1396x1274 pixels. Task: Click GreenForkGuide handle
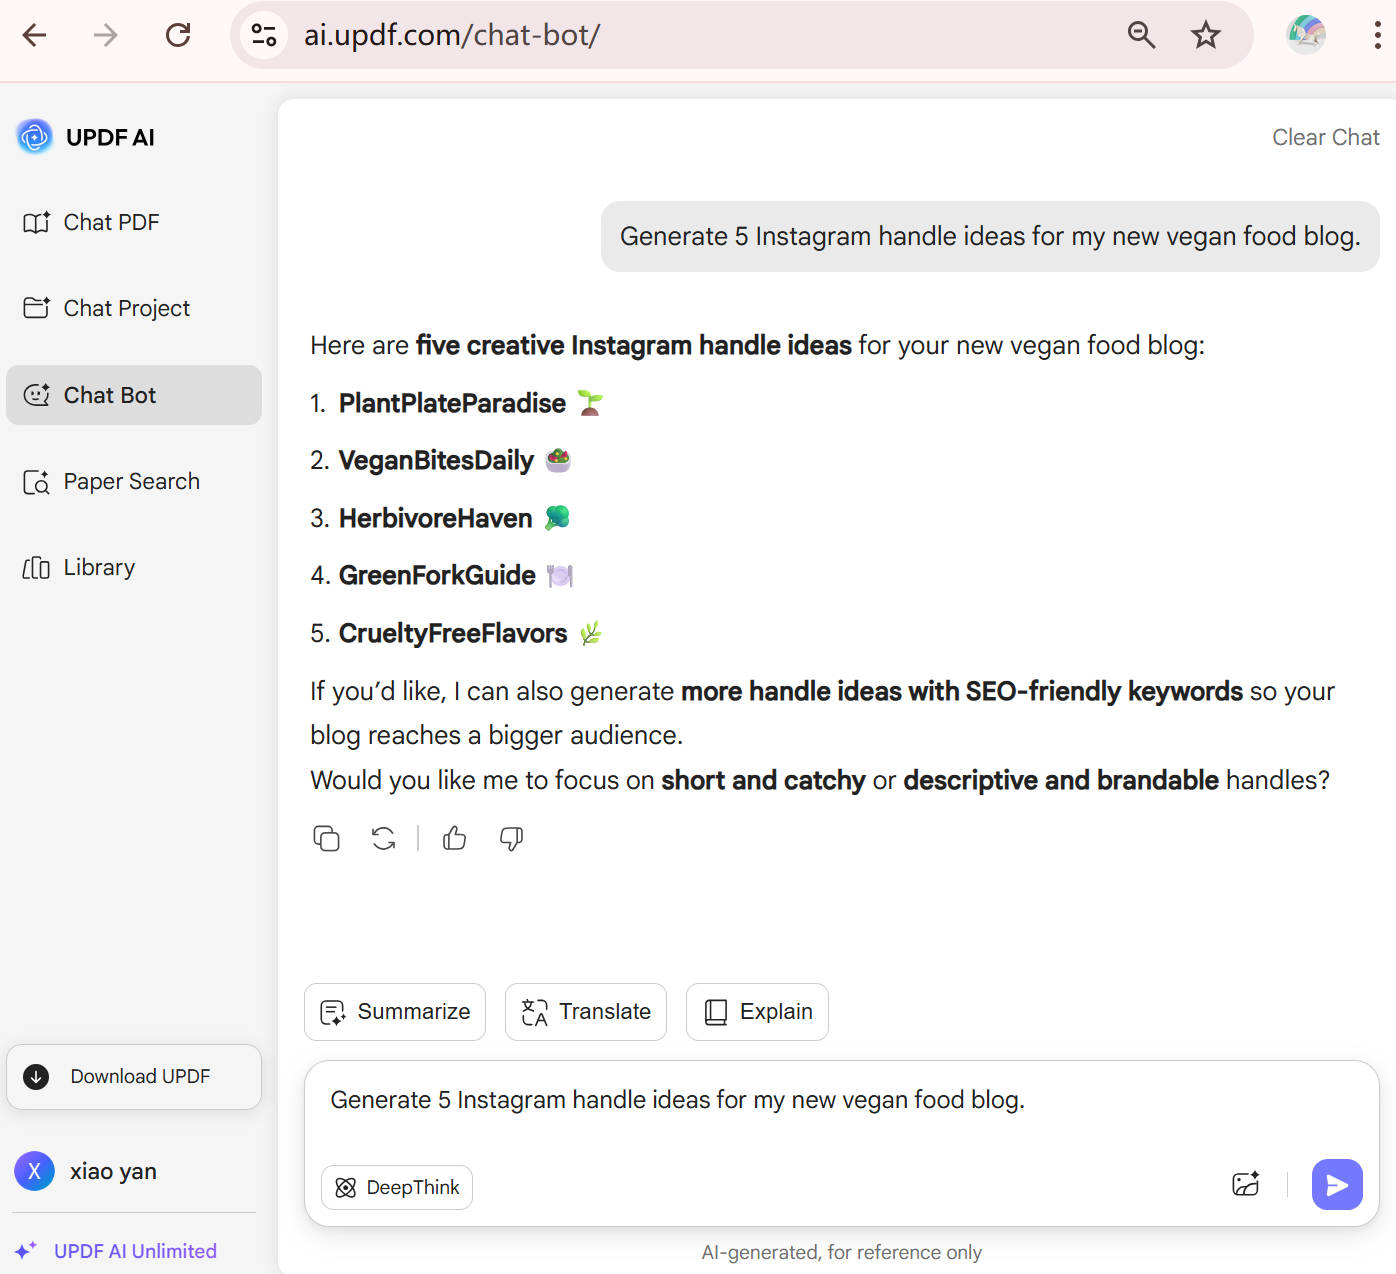pos(437,575)
